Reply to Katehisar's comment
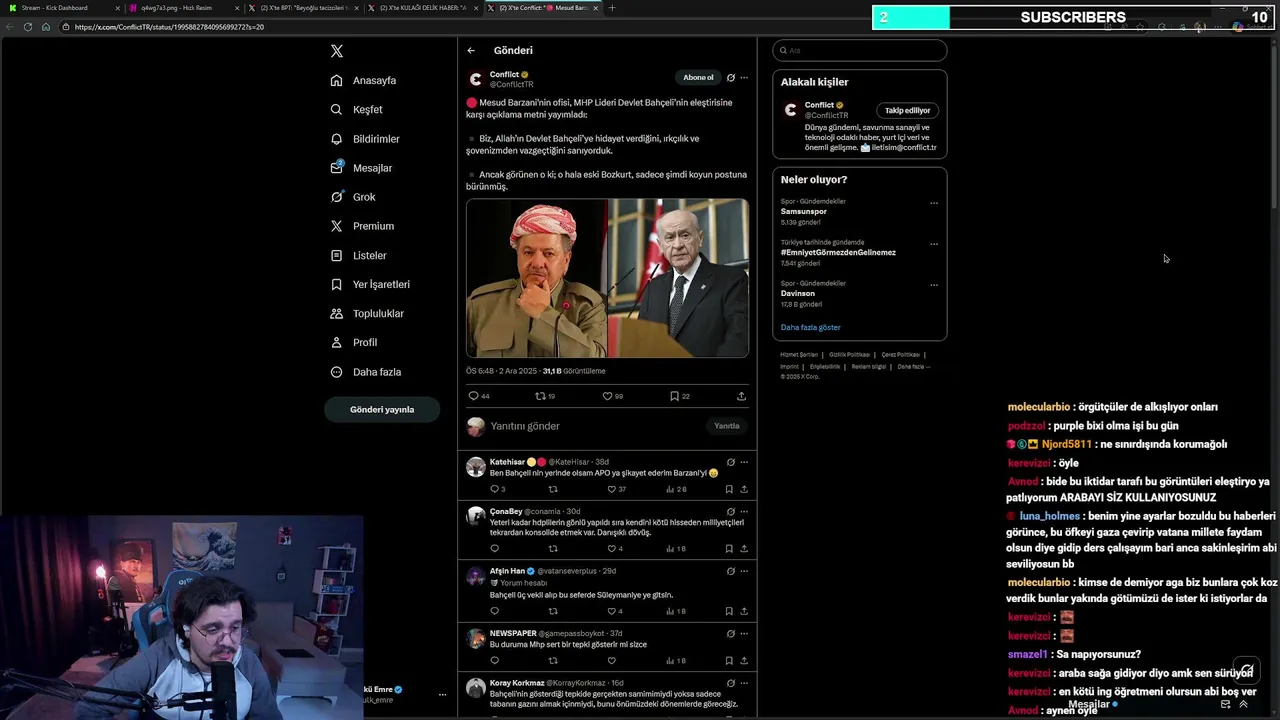Viewport: 1280px width, 720px height. [x=497, y=489]
